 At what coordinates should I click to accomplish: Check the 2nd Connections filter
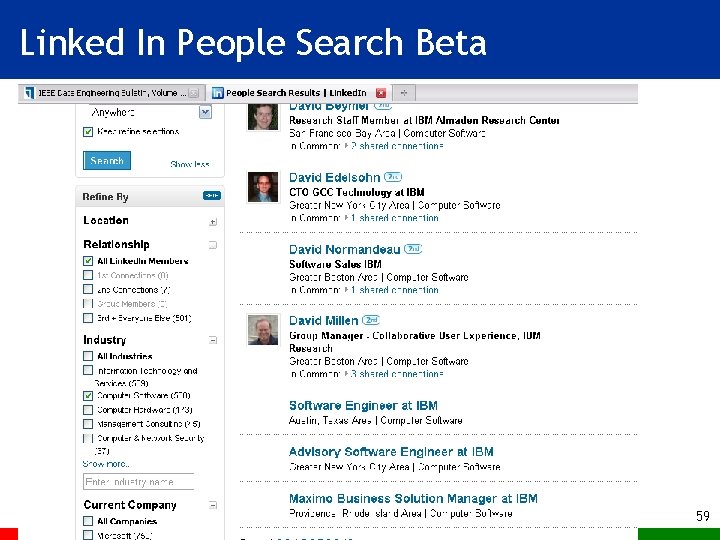(88, 289)
